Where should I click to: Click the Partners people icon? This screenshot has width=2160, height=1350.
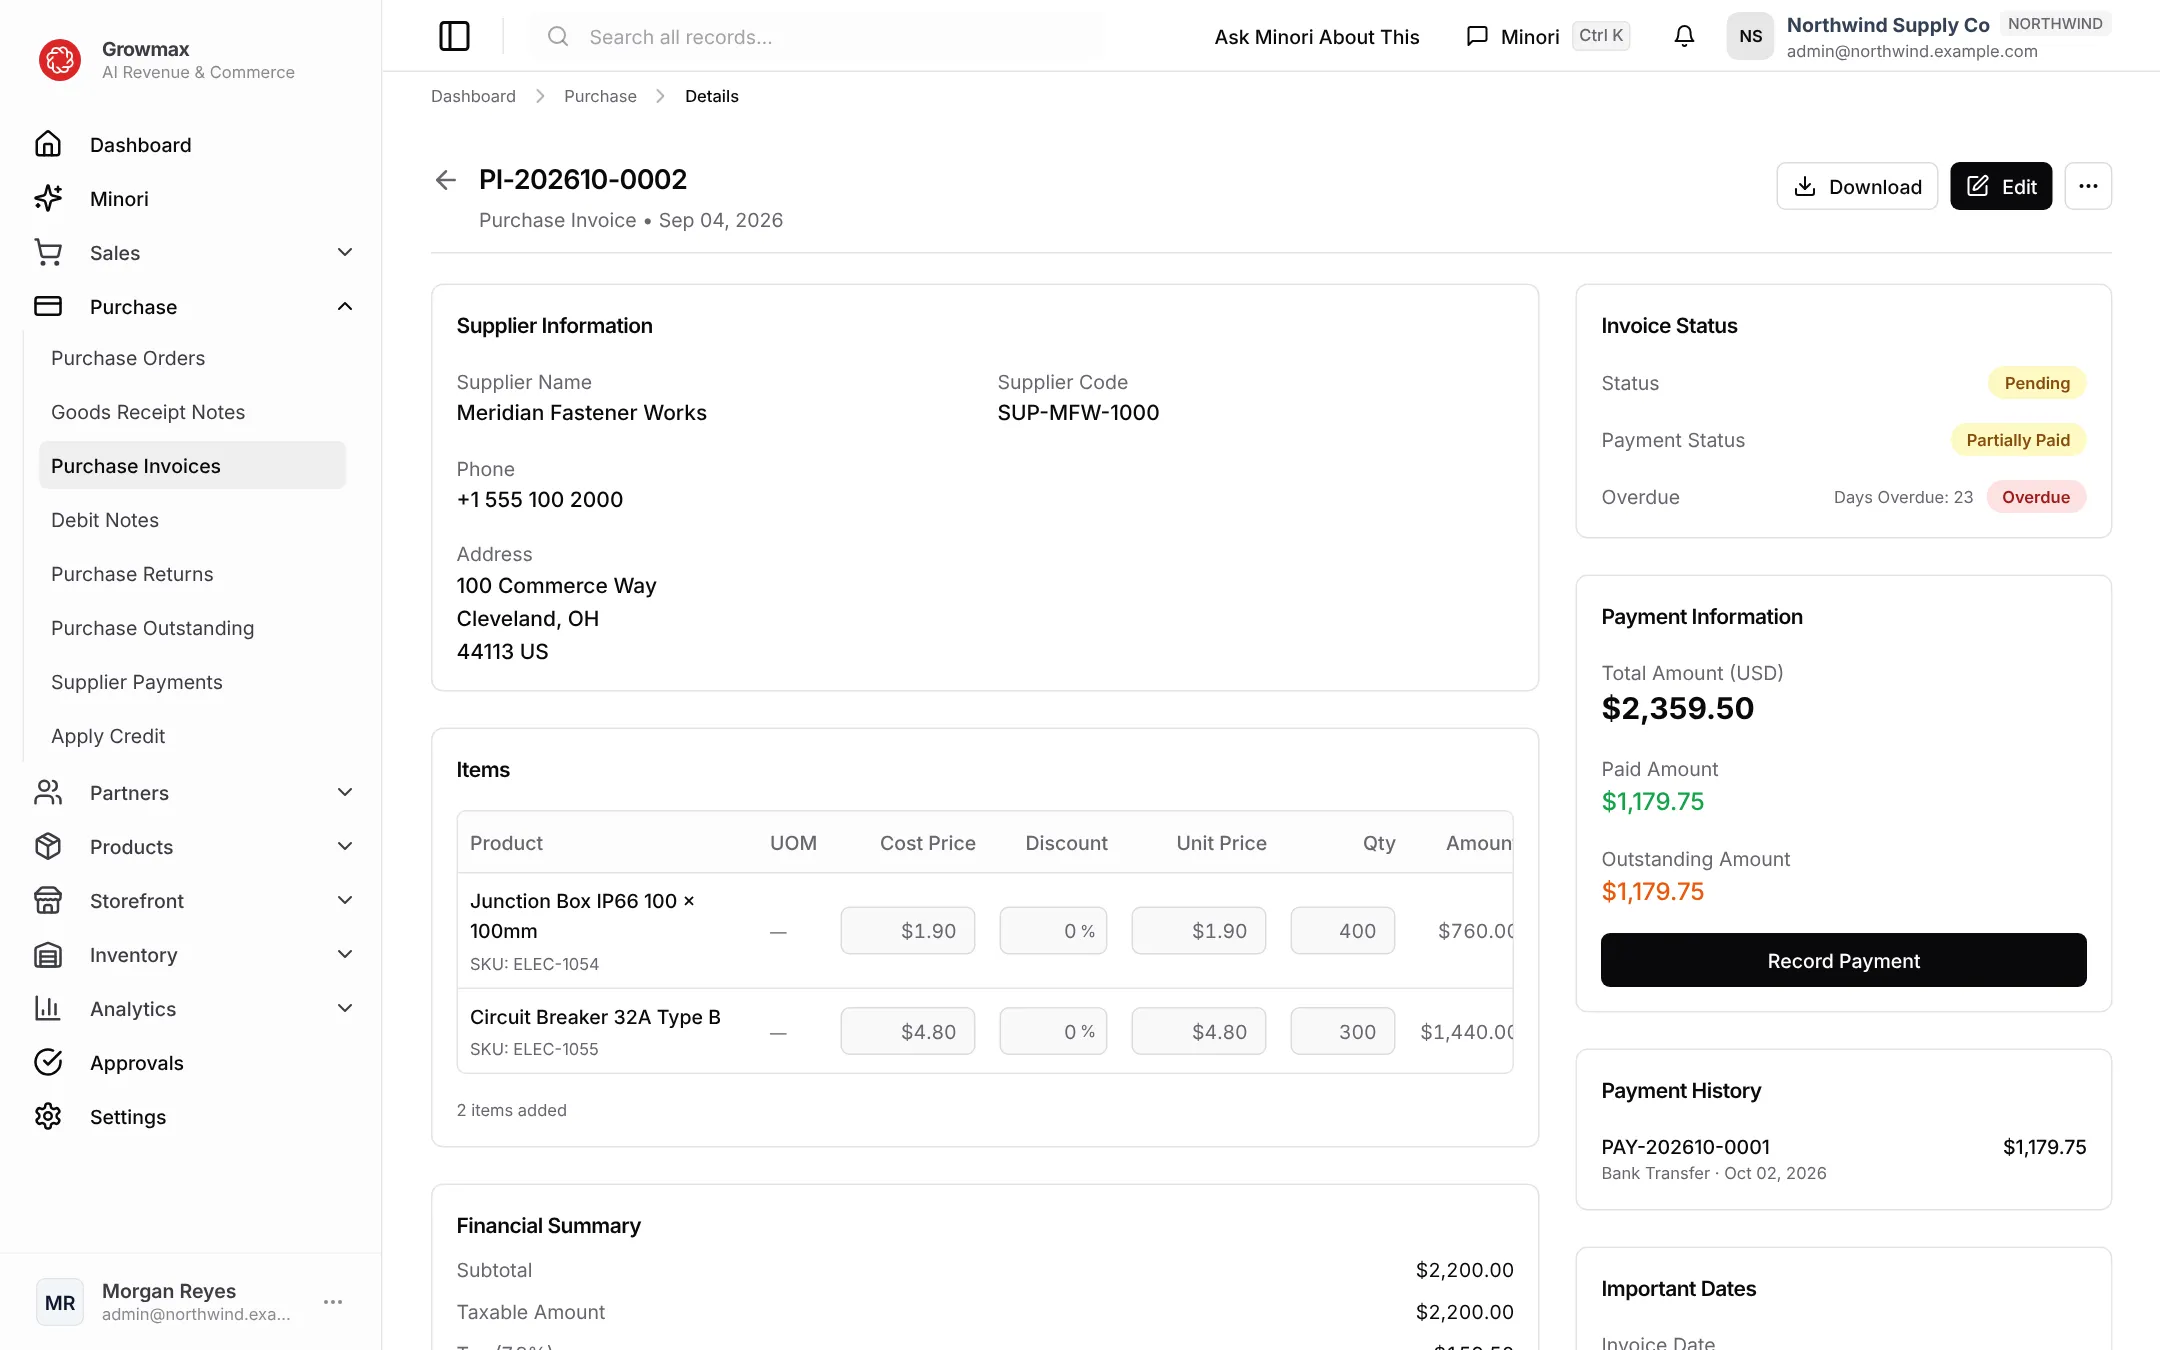pos(48,793)
